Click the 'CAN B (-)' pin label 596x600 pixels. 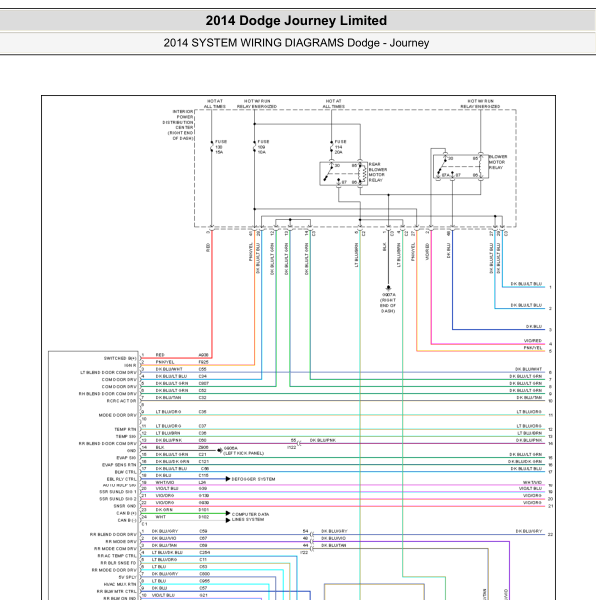tap(127, 520)
